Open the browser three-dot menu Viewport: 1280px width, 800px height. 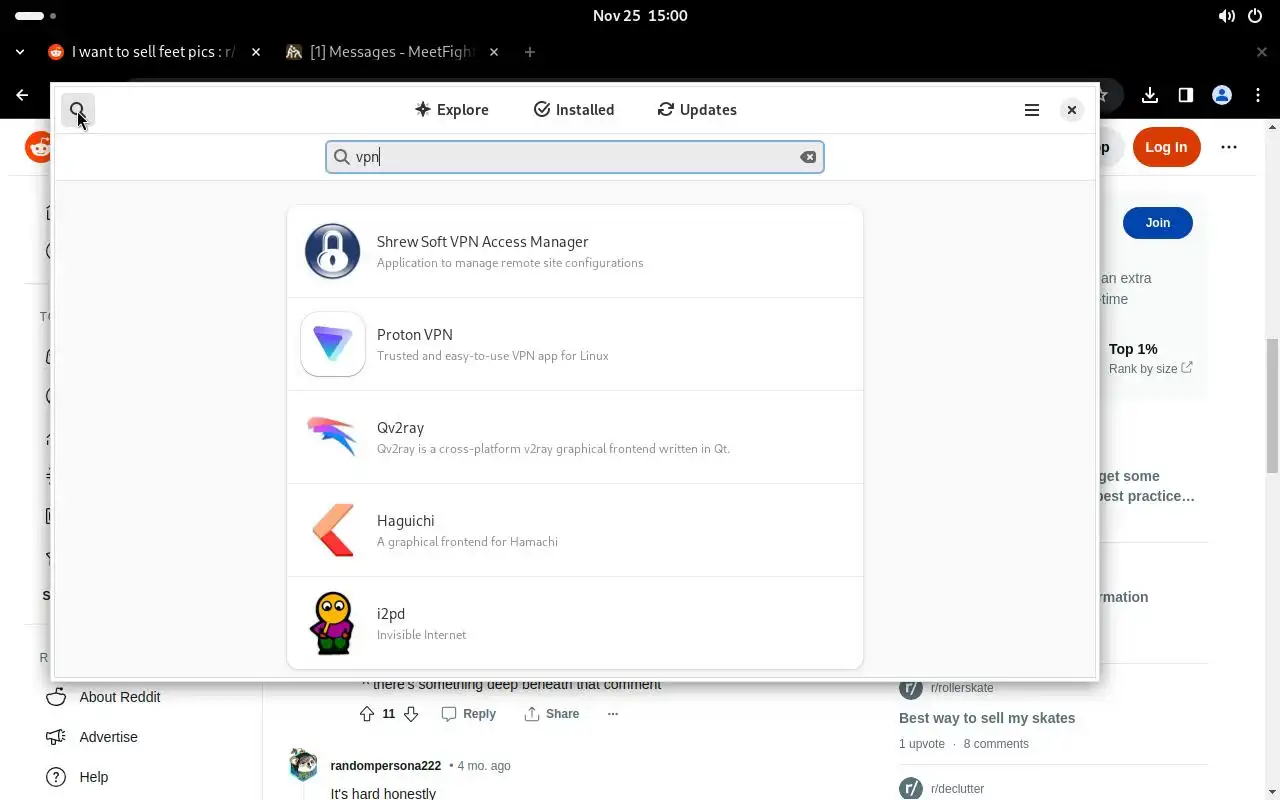click(1258, 95)
